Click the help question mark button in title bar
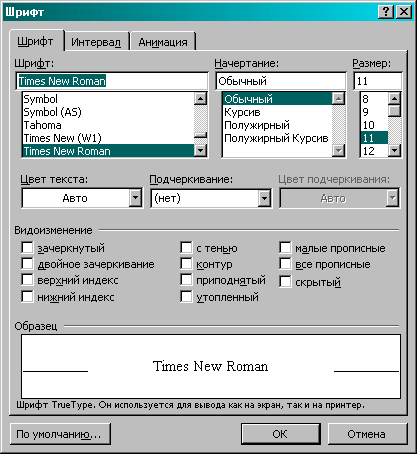The height and width of the screenshot is (454, 417). [x=386, y=12]
